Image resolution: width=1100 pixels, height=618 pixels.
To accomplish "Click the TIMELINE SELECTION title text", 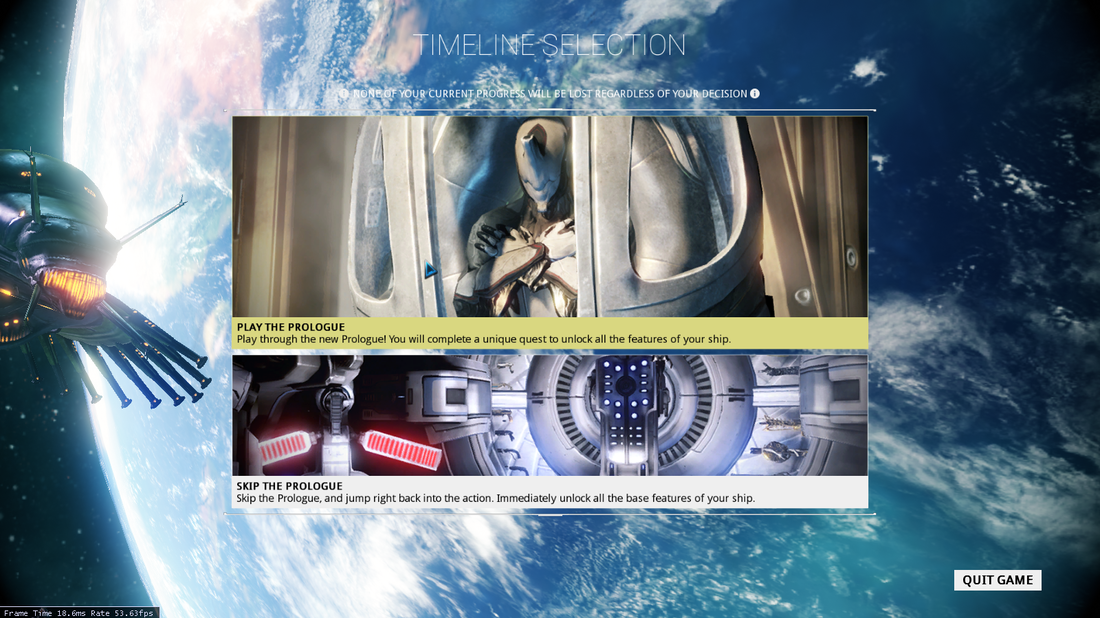I will click(550, 44).
